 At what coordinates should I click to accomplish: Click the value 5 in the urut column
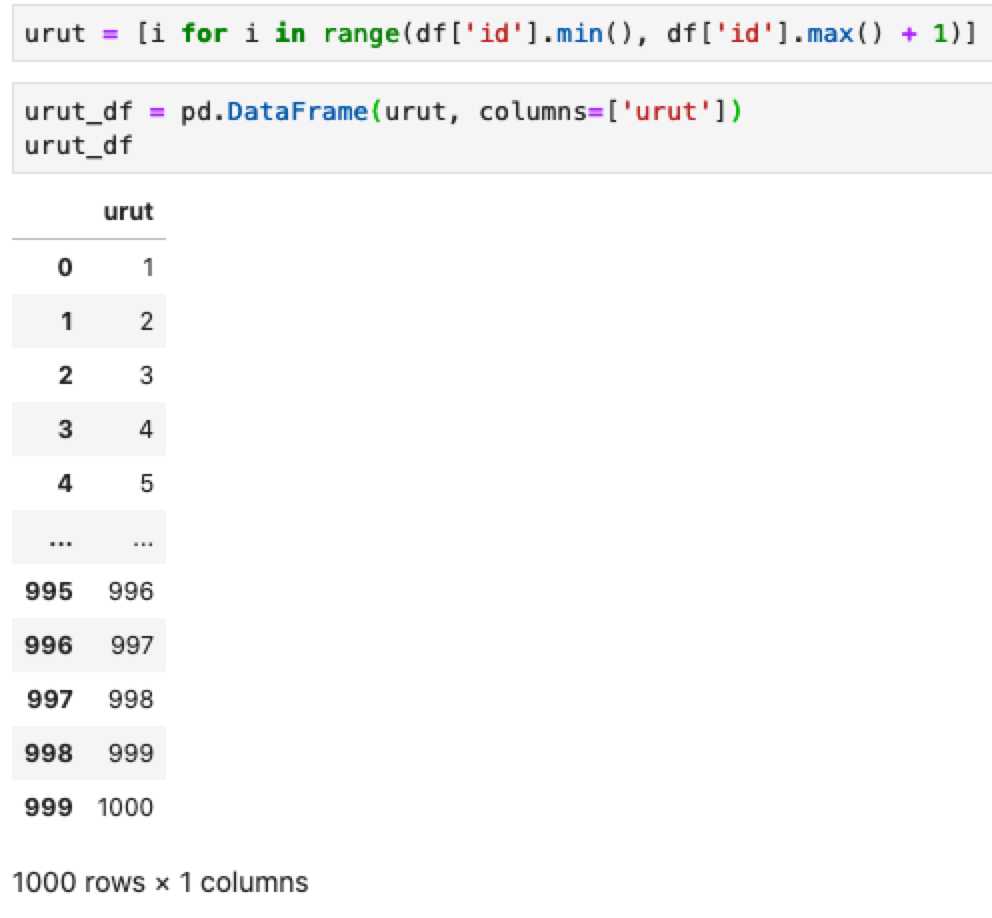tap(146, 483)
